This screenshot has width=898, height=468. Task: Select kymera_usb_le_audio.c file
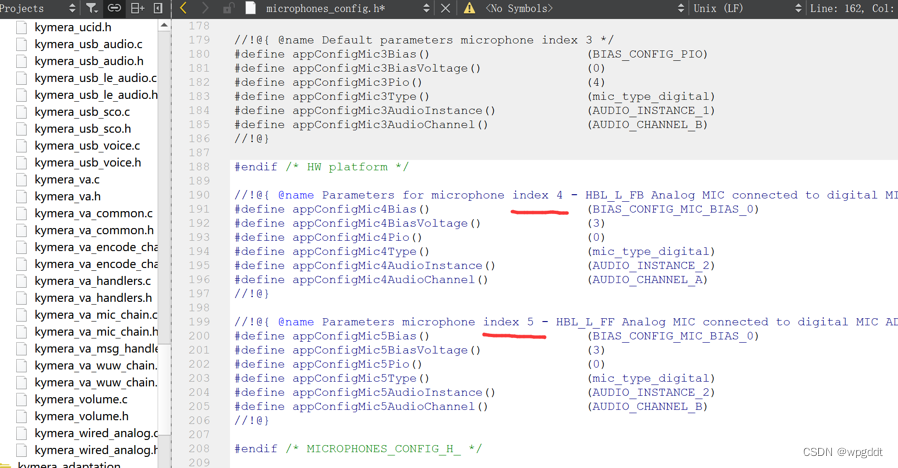tap(96, 78)
